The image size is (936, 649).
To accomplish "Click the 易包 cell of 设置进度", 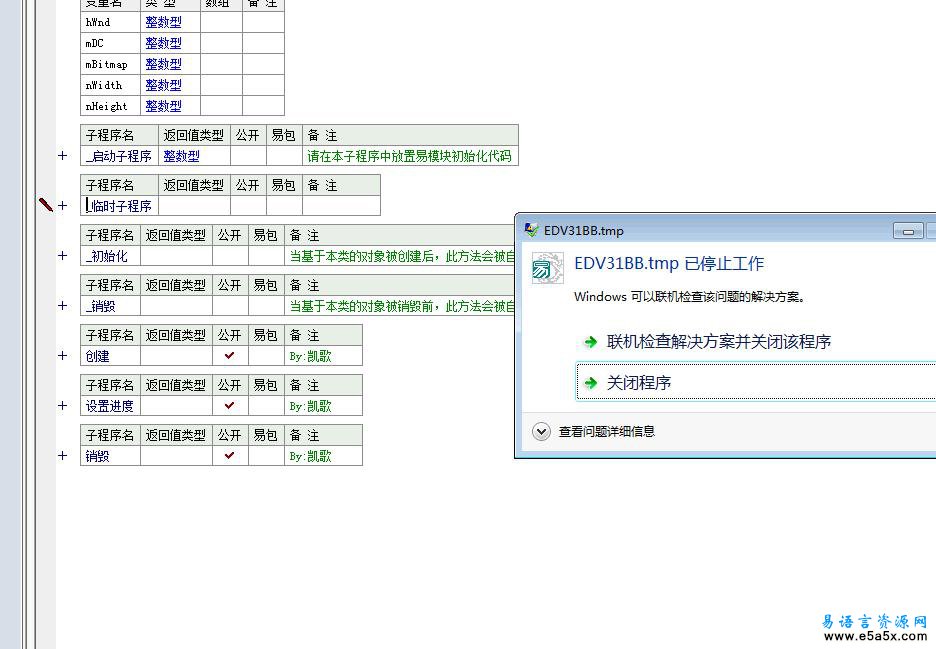I will 266,406.
